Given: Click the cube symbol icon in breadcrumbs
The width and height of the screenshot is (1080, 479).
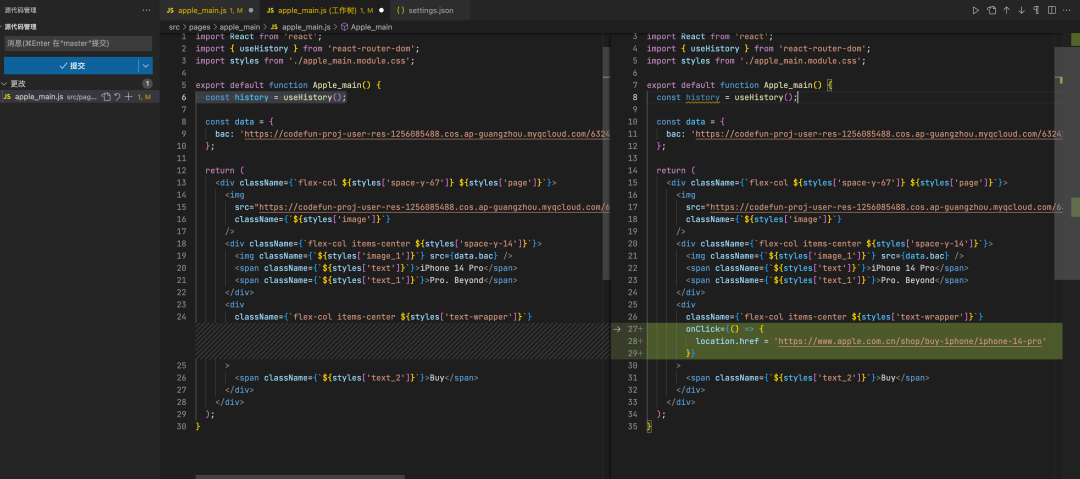Looking at the screenshot, I should [x=344, y=27].
